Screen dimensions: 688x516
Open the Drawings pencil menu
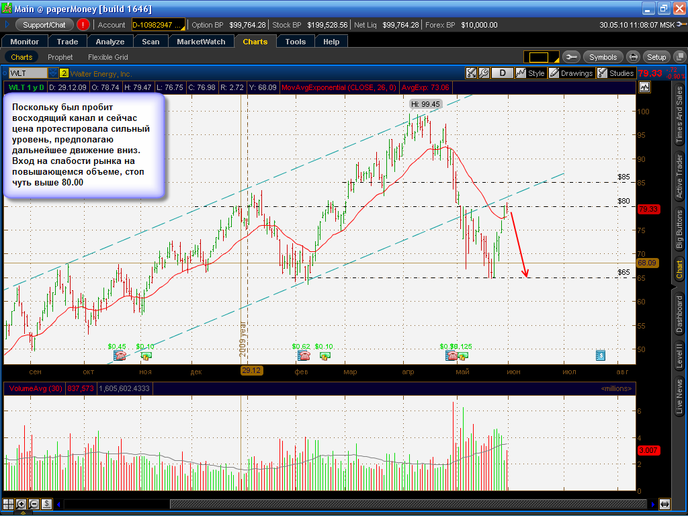tap(571, 73)
